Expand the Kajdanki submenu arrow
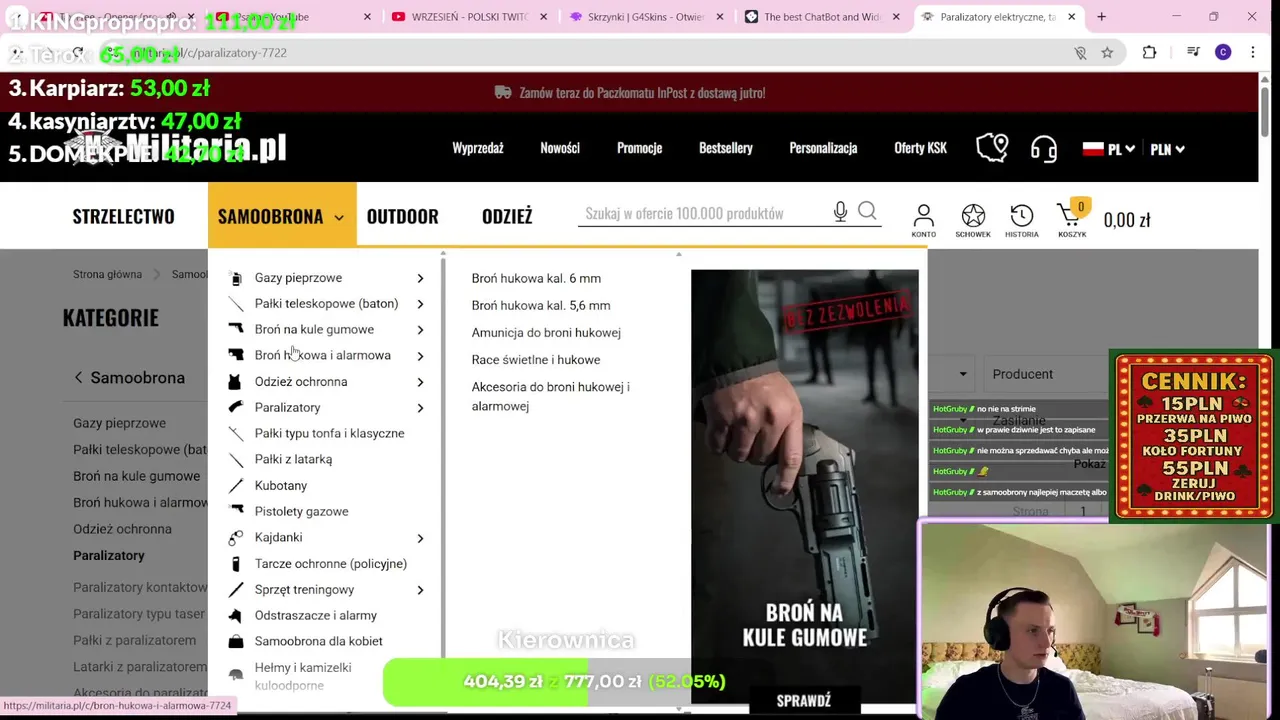 click(x=420, y=538)
